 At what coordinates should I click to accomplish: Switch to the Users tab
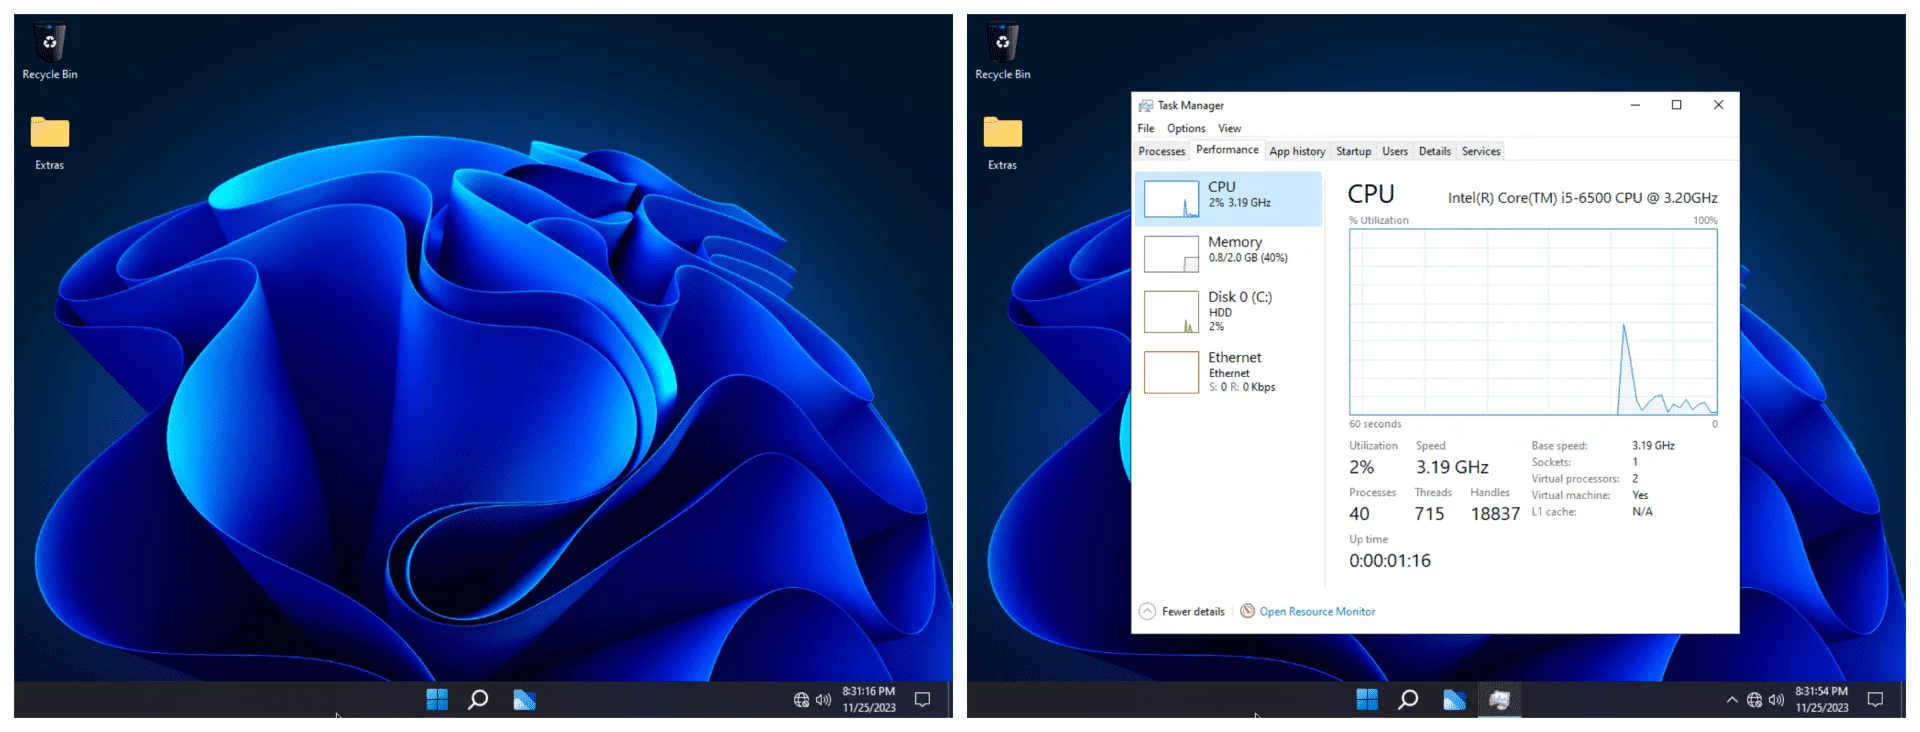pos(1395,152)
